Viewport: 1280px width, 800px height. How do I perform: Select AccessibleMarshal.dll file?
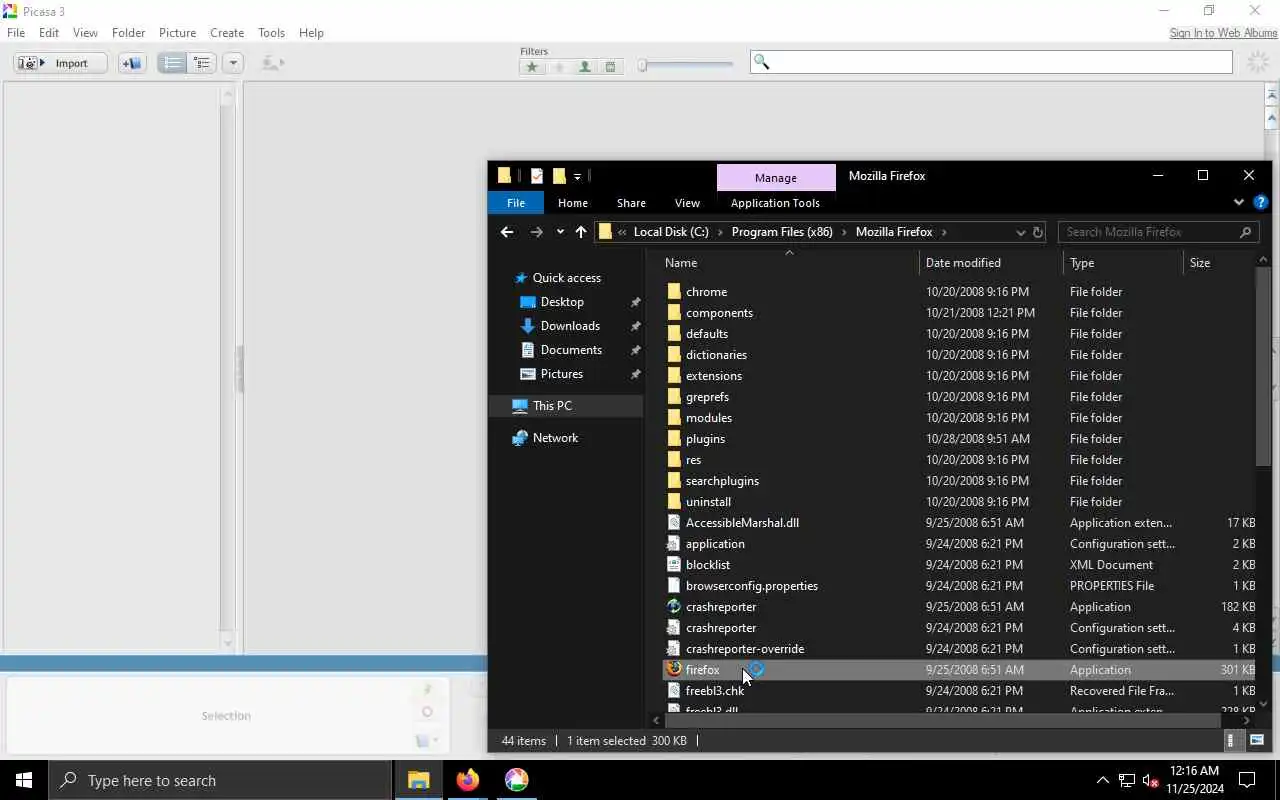(742, 523)
